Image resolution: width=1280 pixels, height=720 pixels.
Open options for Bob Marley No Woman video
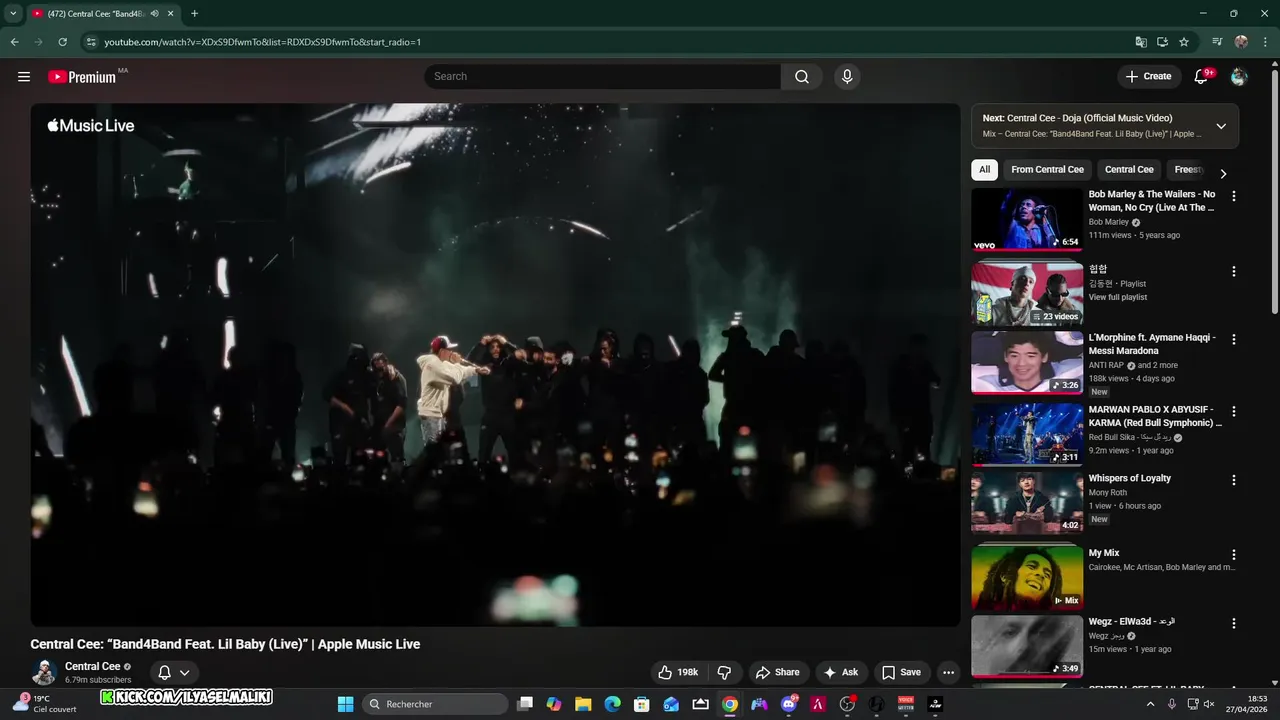click(x=1233, y=196)
